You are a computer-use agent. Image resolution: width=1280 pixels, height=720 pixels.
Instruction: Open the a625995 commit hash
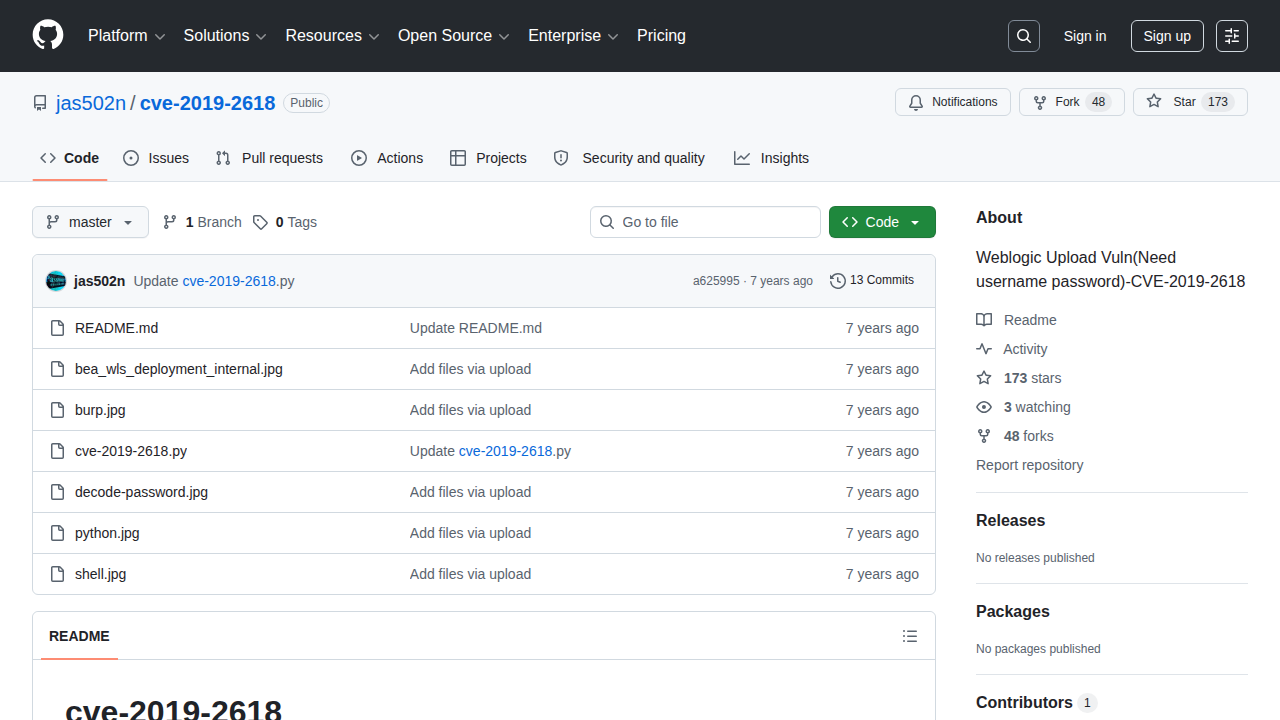click(x=716, y=281)
